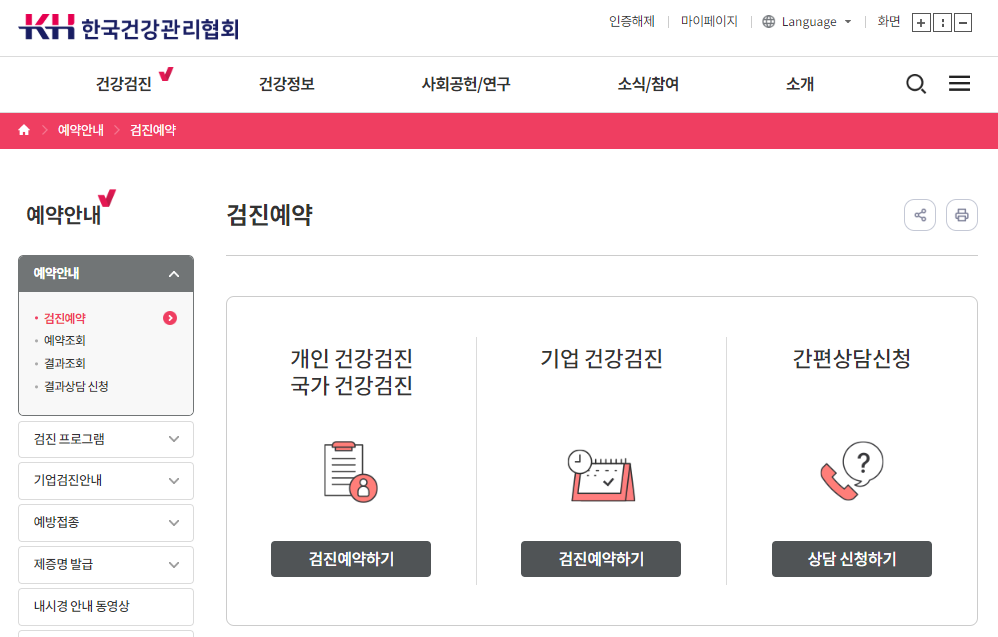This screenshot has height=637, width=998.
Task: Open the Language dropdown
Action: coord(806,21)
